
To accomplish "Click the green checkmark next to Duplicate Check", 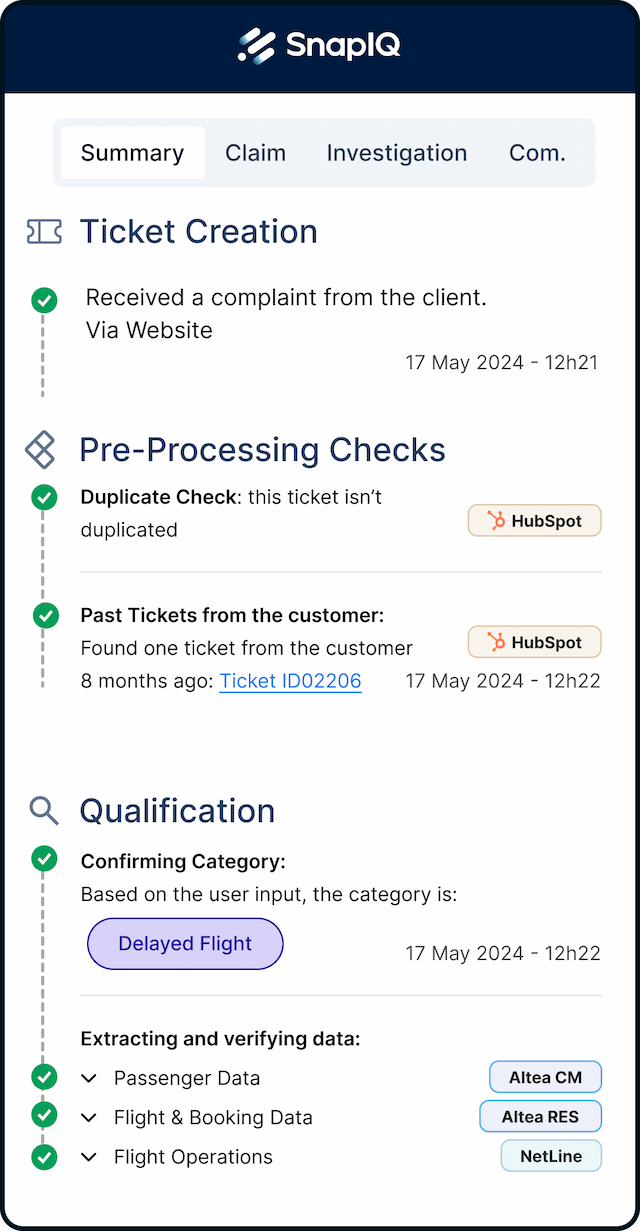I will [x=45, y=497].
